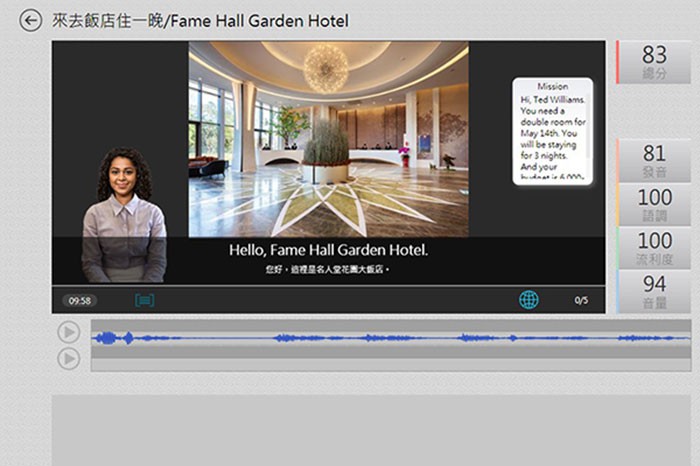The height and width of the screenshot is (466, 700).
Task: Click the globe language icon
Action: click(528, 299)
